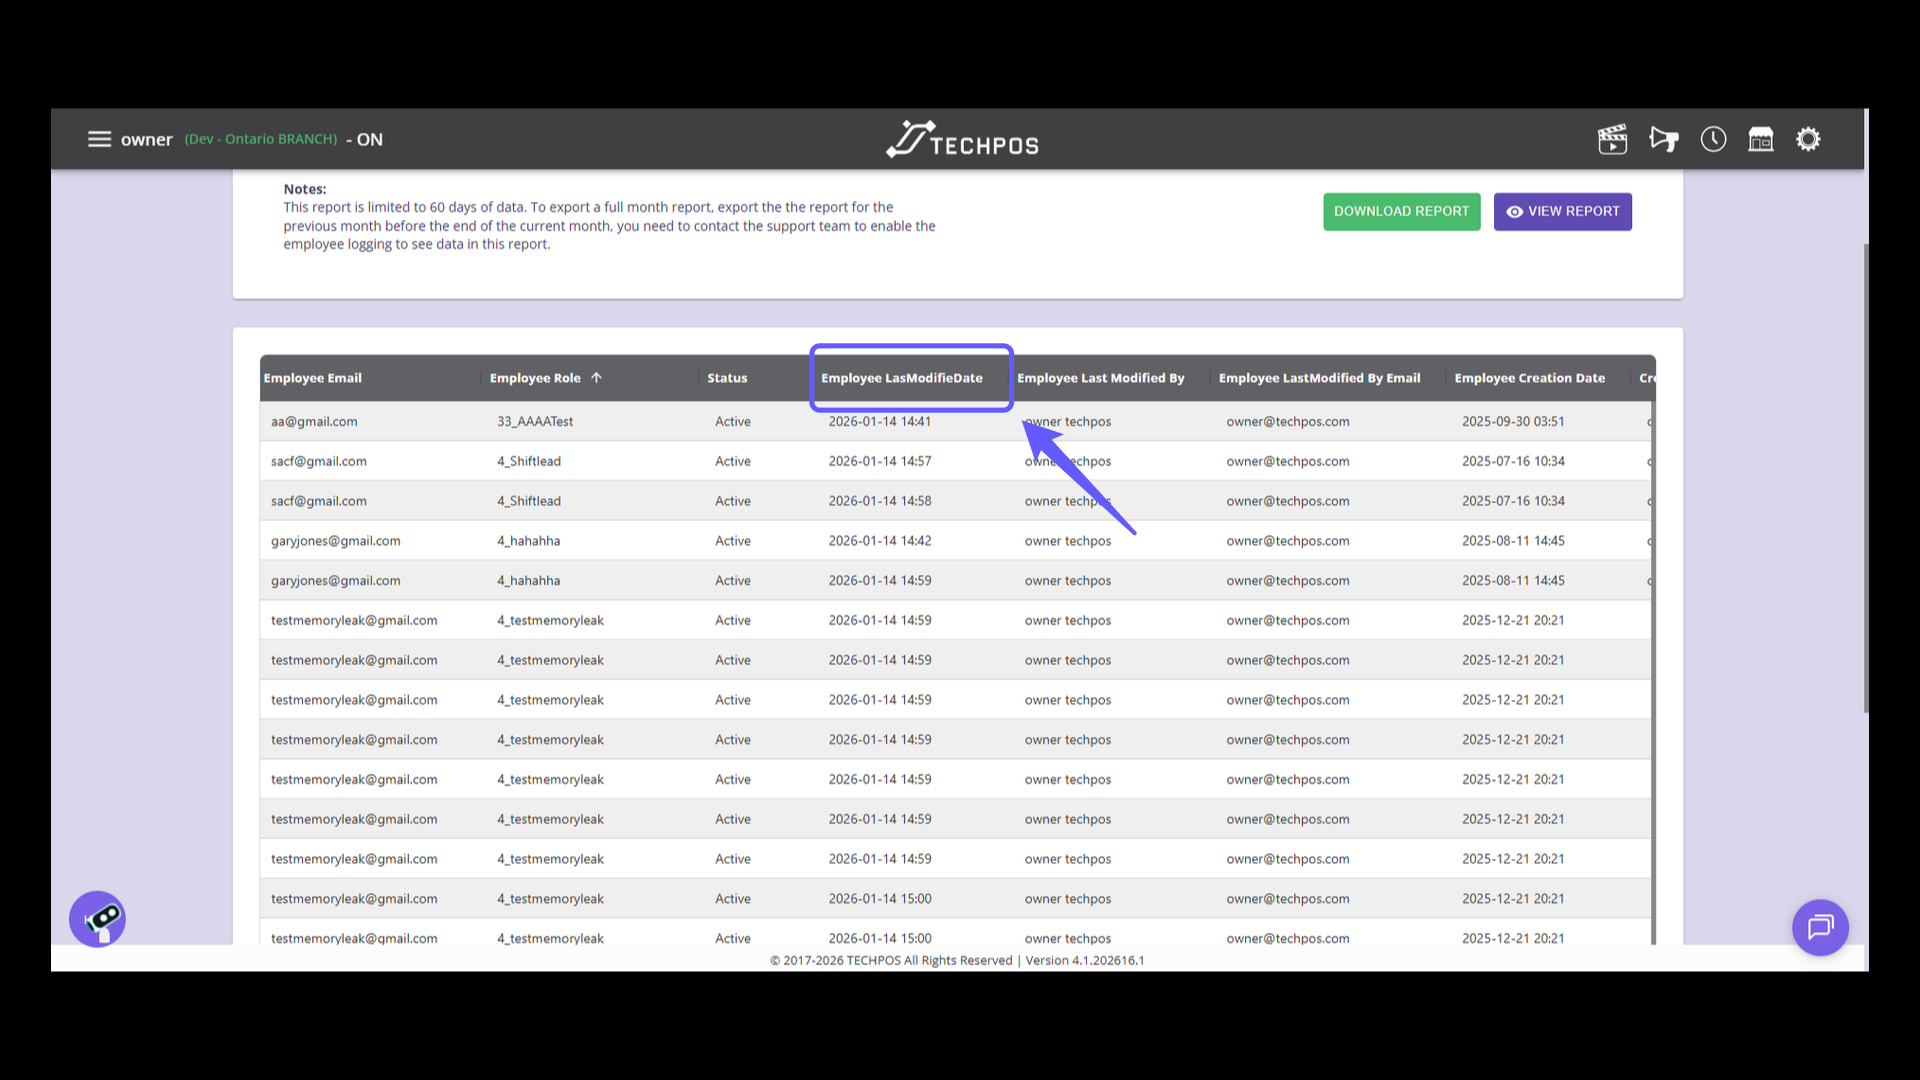The height and width of the screenshot is (1080, 1920).
Task: Click the VIEW REPORT button
Action: [1562, 211]
